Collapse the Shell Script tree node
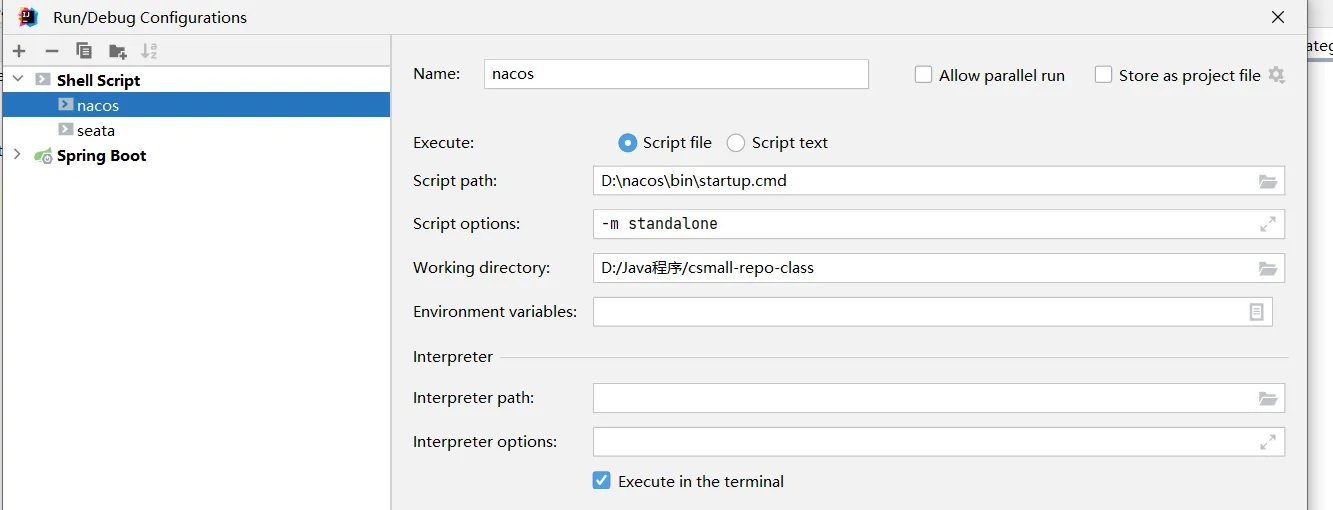 [x=17, y=79]
